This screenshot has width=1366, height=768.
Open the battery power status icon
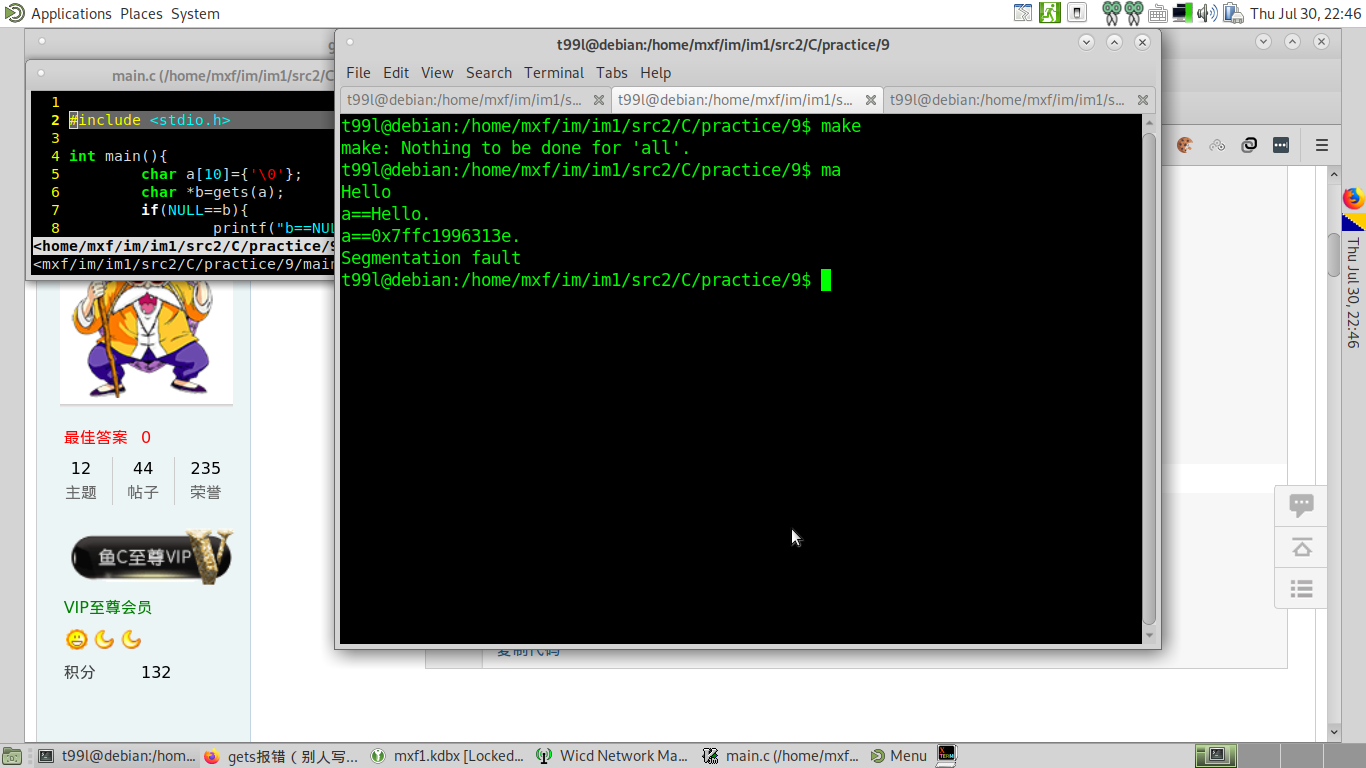[1234, 13]
